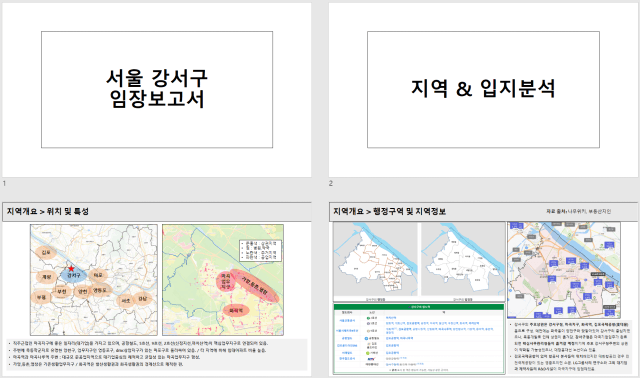Click the 서초 bubble on the map

126,301
